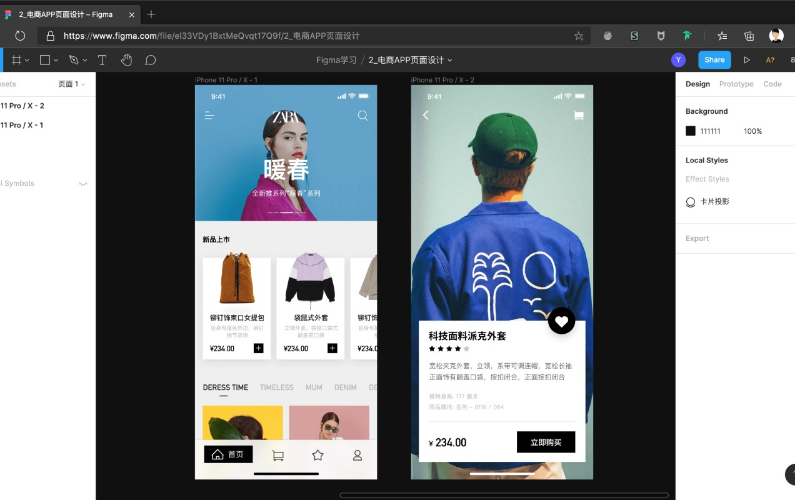Image resolution: width=795 pixels, height=500 pixels.
Task: Click the heart favorite button
Action: point(561,321)
